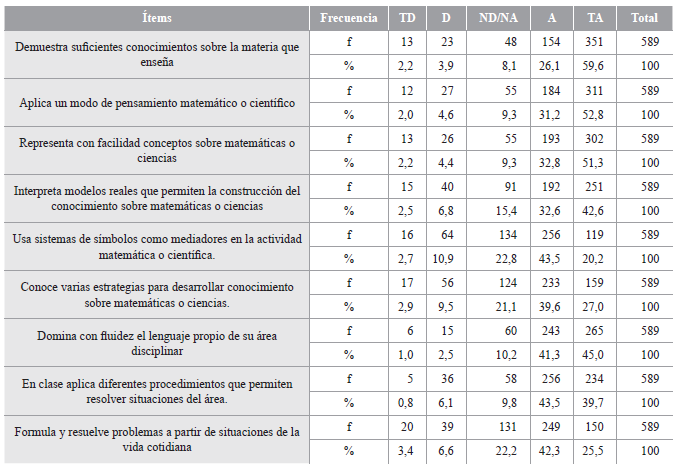Select the Frecuencia column header
This screenshot has width=678, height=464.
348,17
